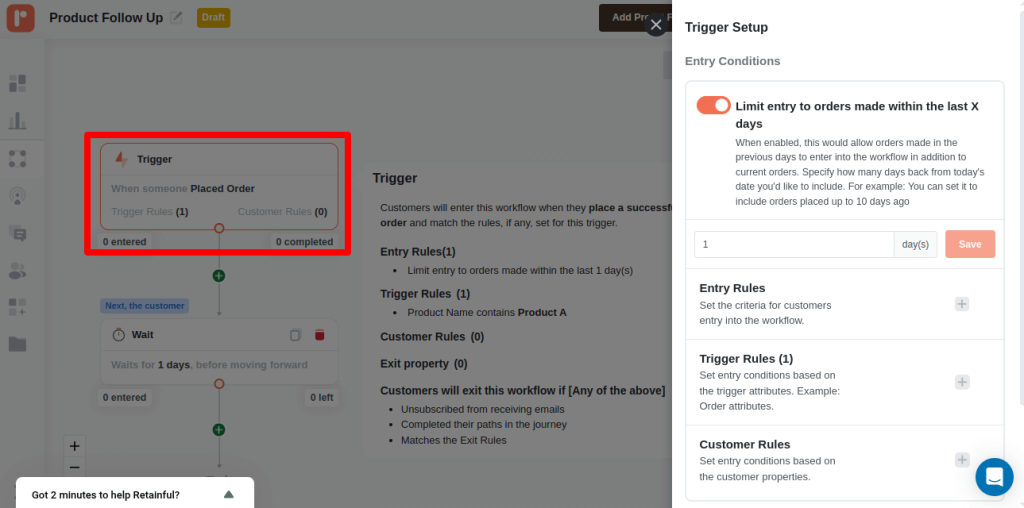Open the live chat bubble icon

pyautogui.click(x=994, y=477)
